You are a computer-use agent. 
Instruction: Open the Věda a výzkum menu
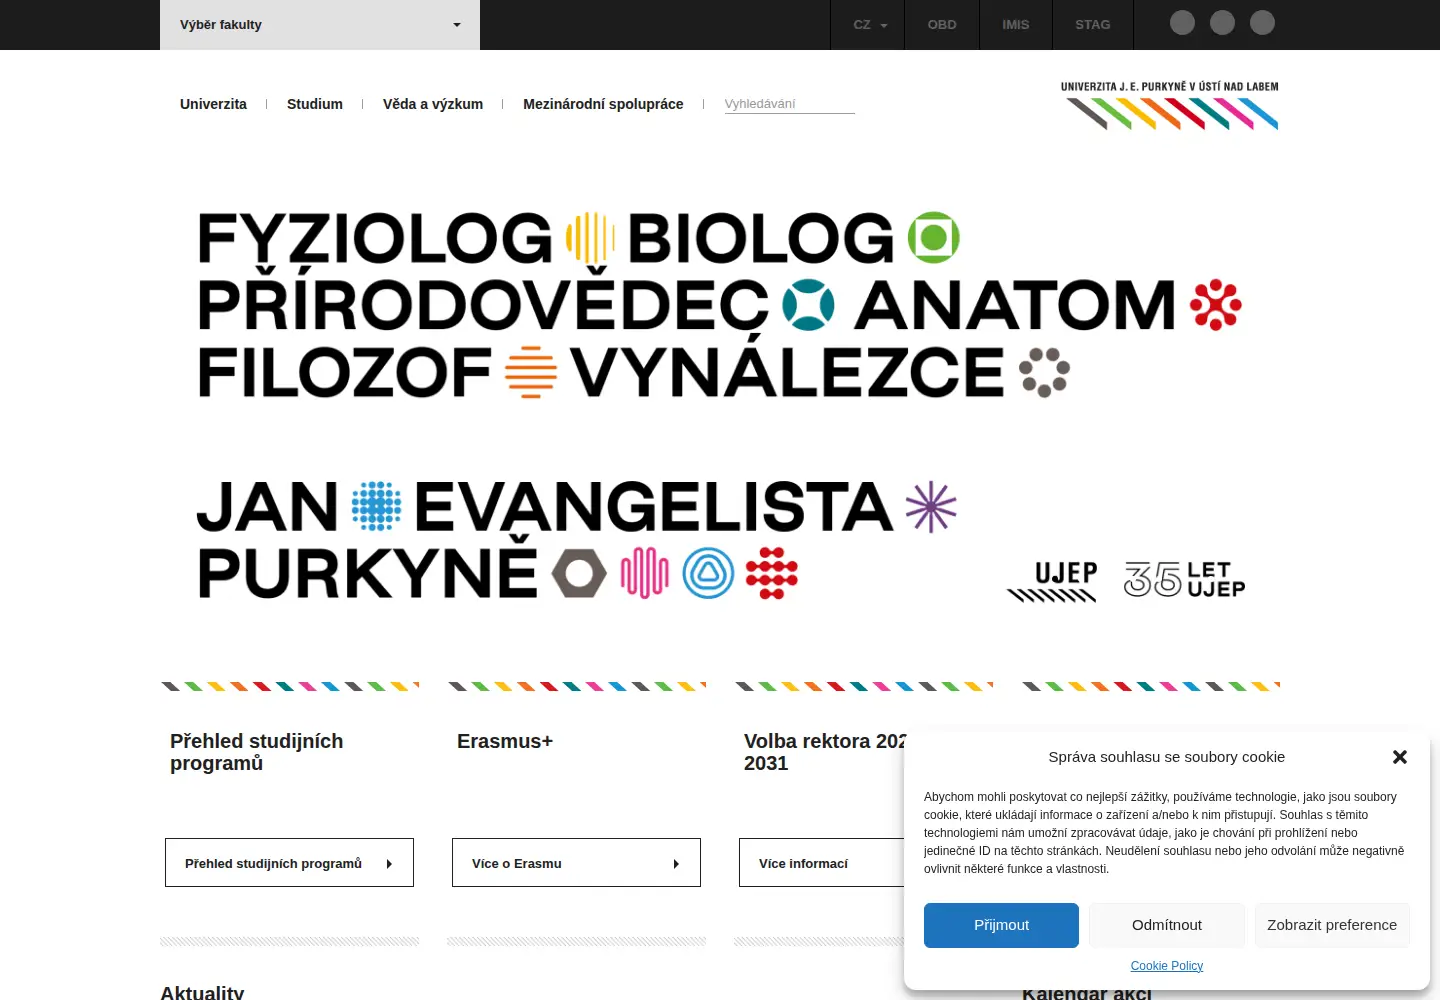[x=433, y=104]
